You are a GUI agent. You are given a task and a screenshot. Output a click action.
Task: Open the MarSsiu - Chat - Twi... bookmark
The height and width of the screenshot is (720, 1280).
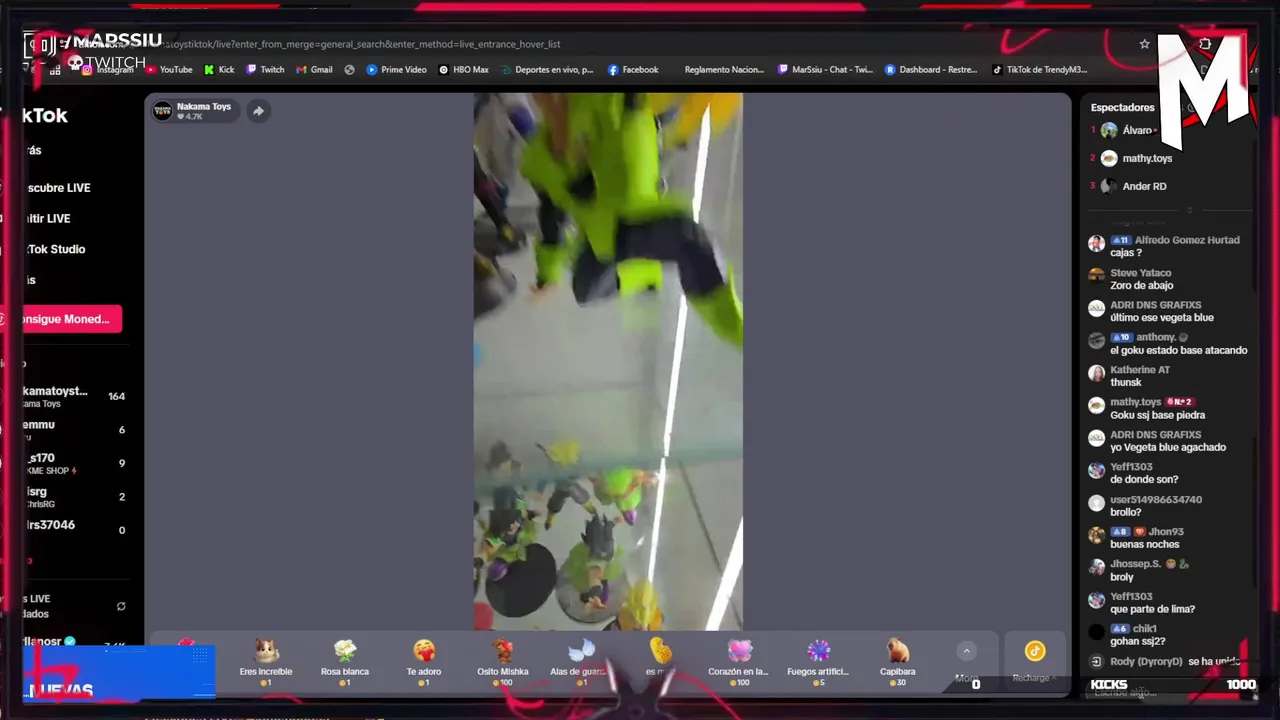825,70
